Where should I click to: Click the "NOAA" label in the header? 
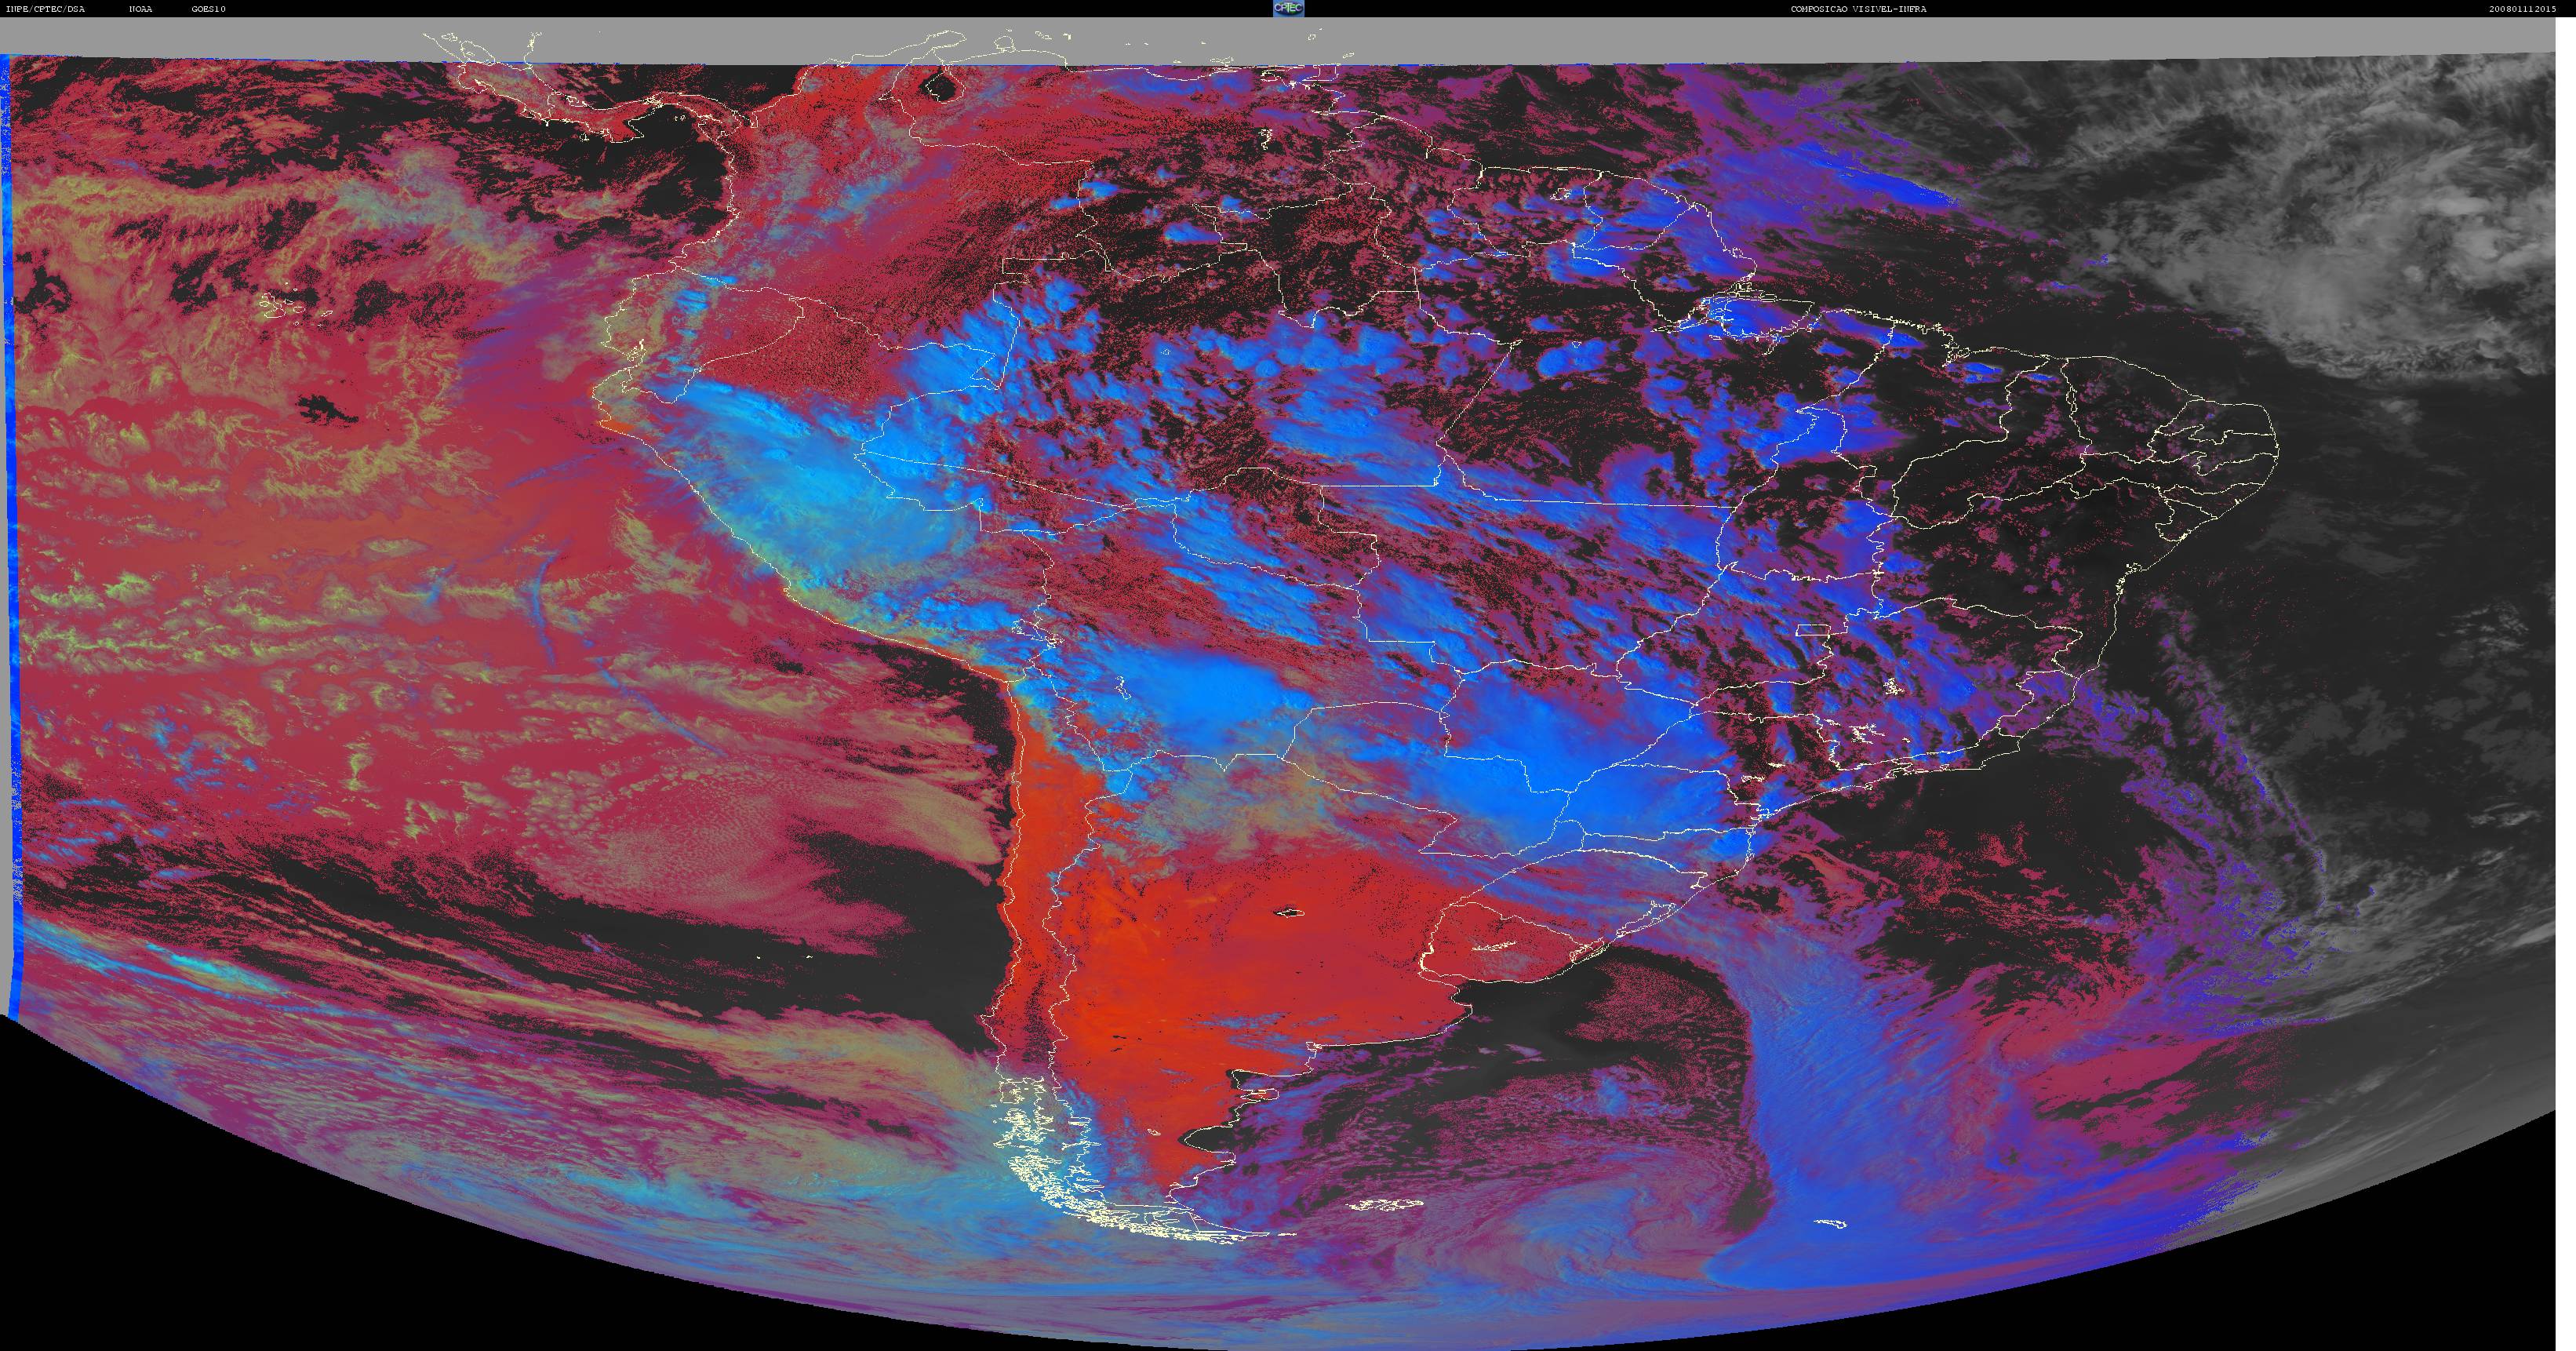click(x=141, y=9)
